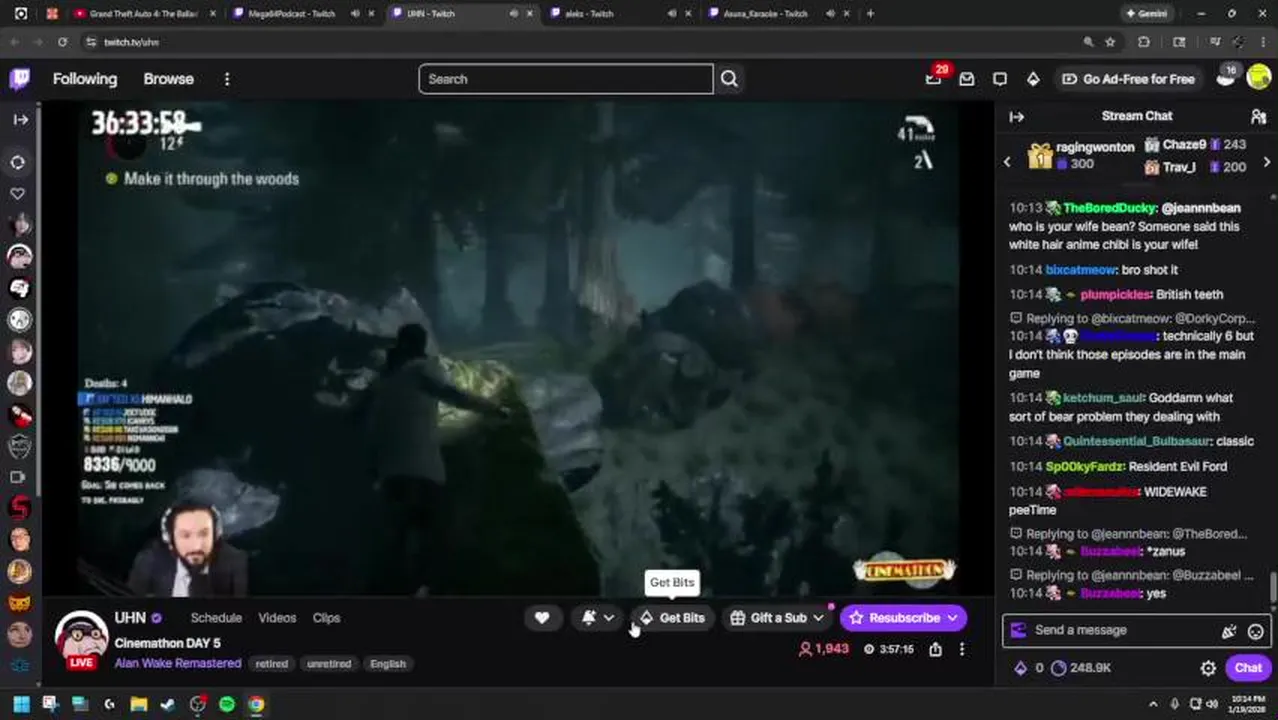
Task: Click the share stream icon
Action: (x=935, y=649)
